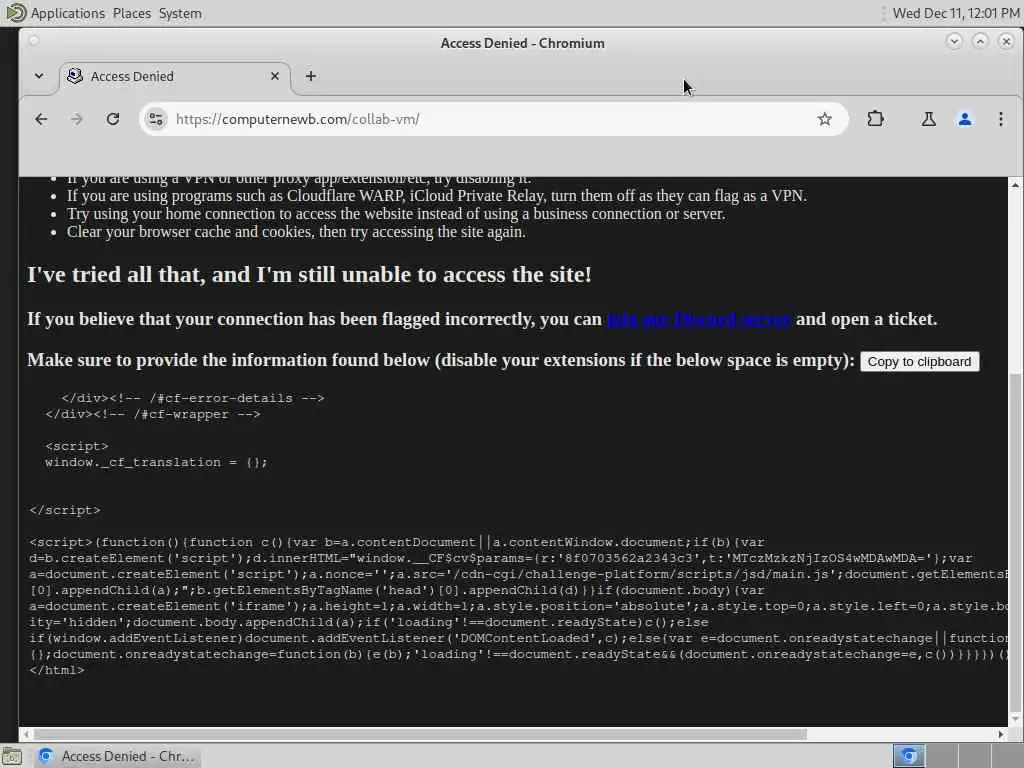The image size is (1024, 768).
Task: Click the "Clear your browser cache and cookies" bullet
Action: pyautogui.click(x=296, y=232)
